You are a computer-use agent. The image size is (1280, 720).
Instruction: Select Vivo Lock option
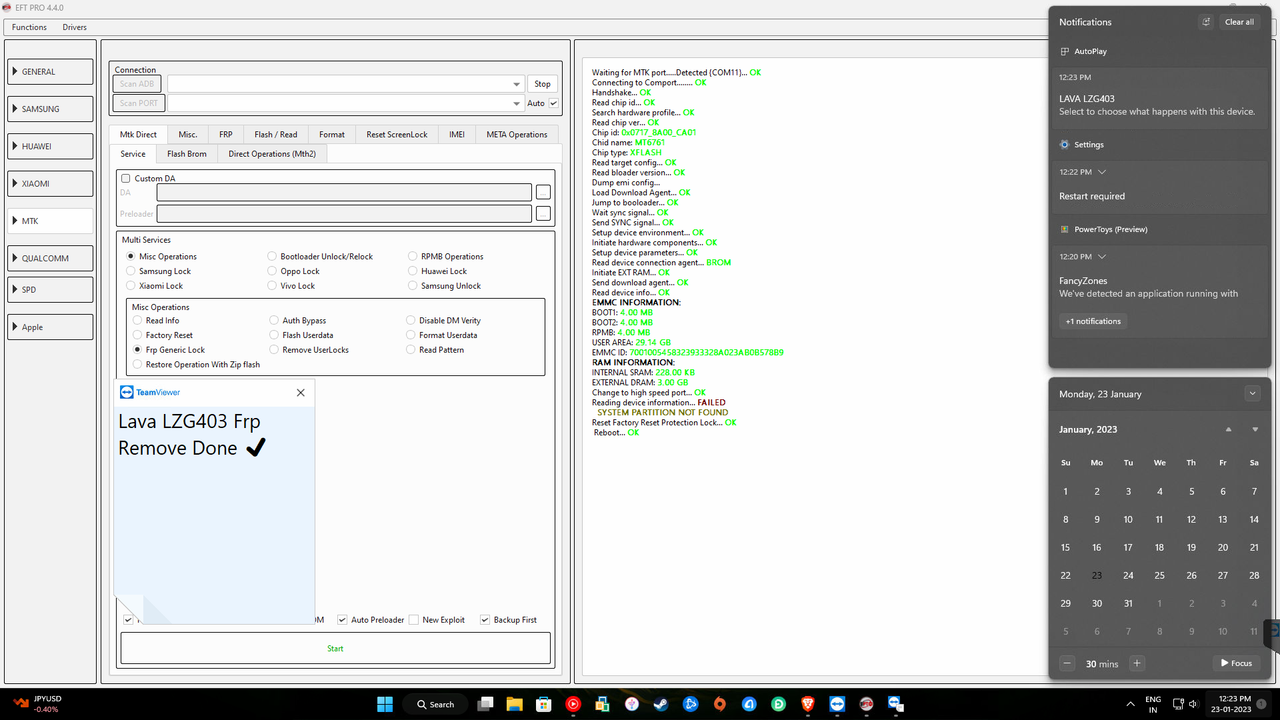(272, 286)
